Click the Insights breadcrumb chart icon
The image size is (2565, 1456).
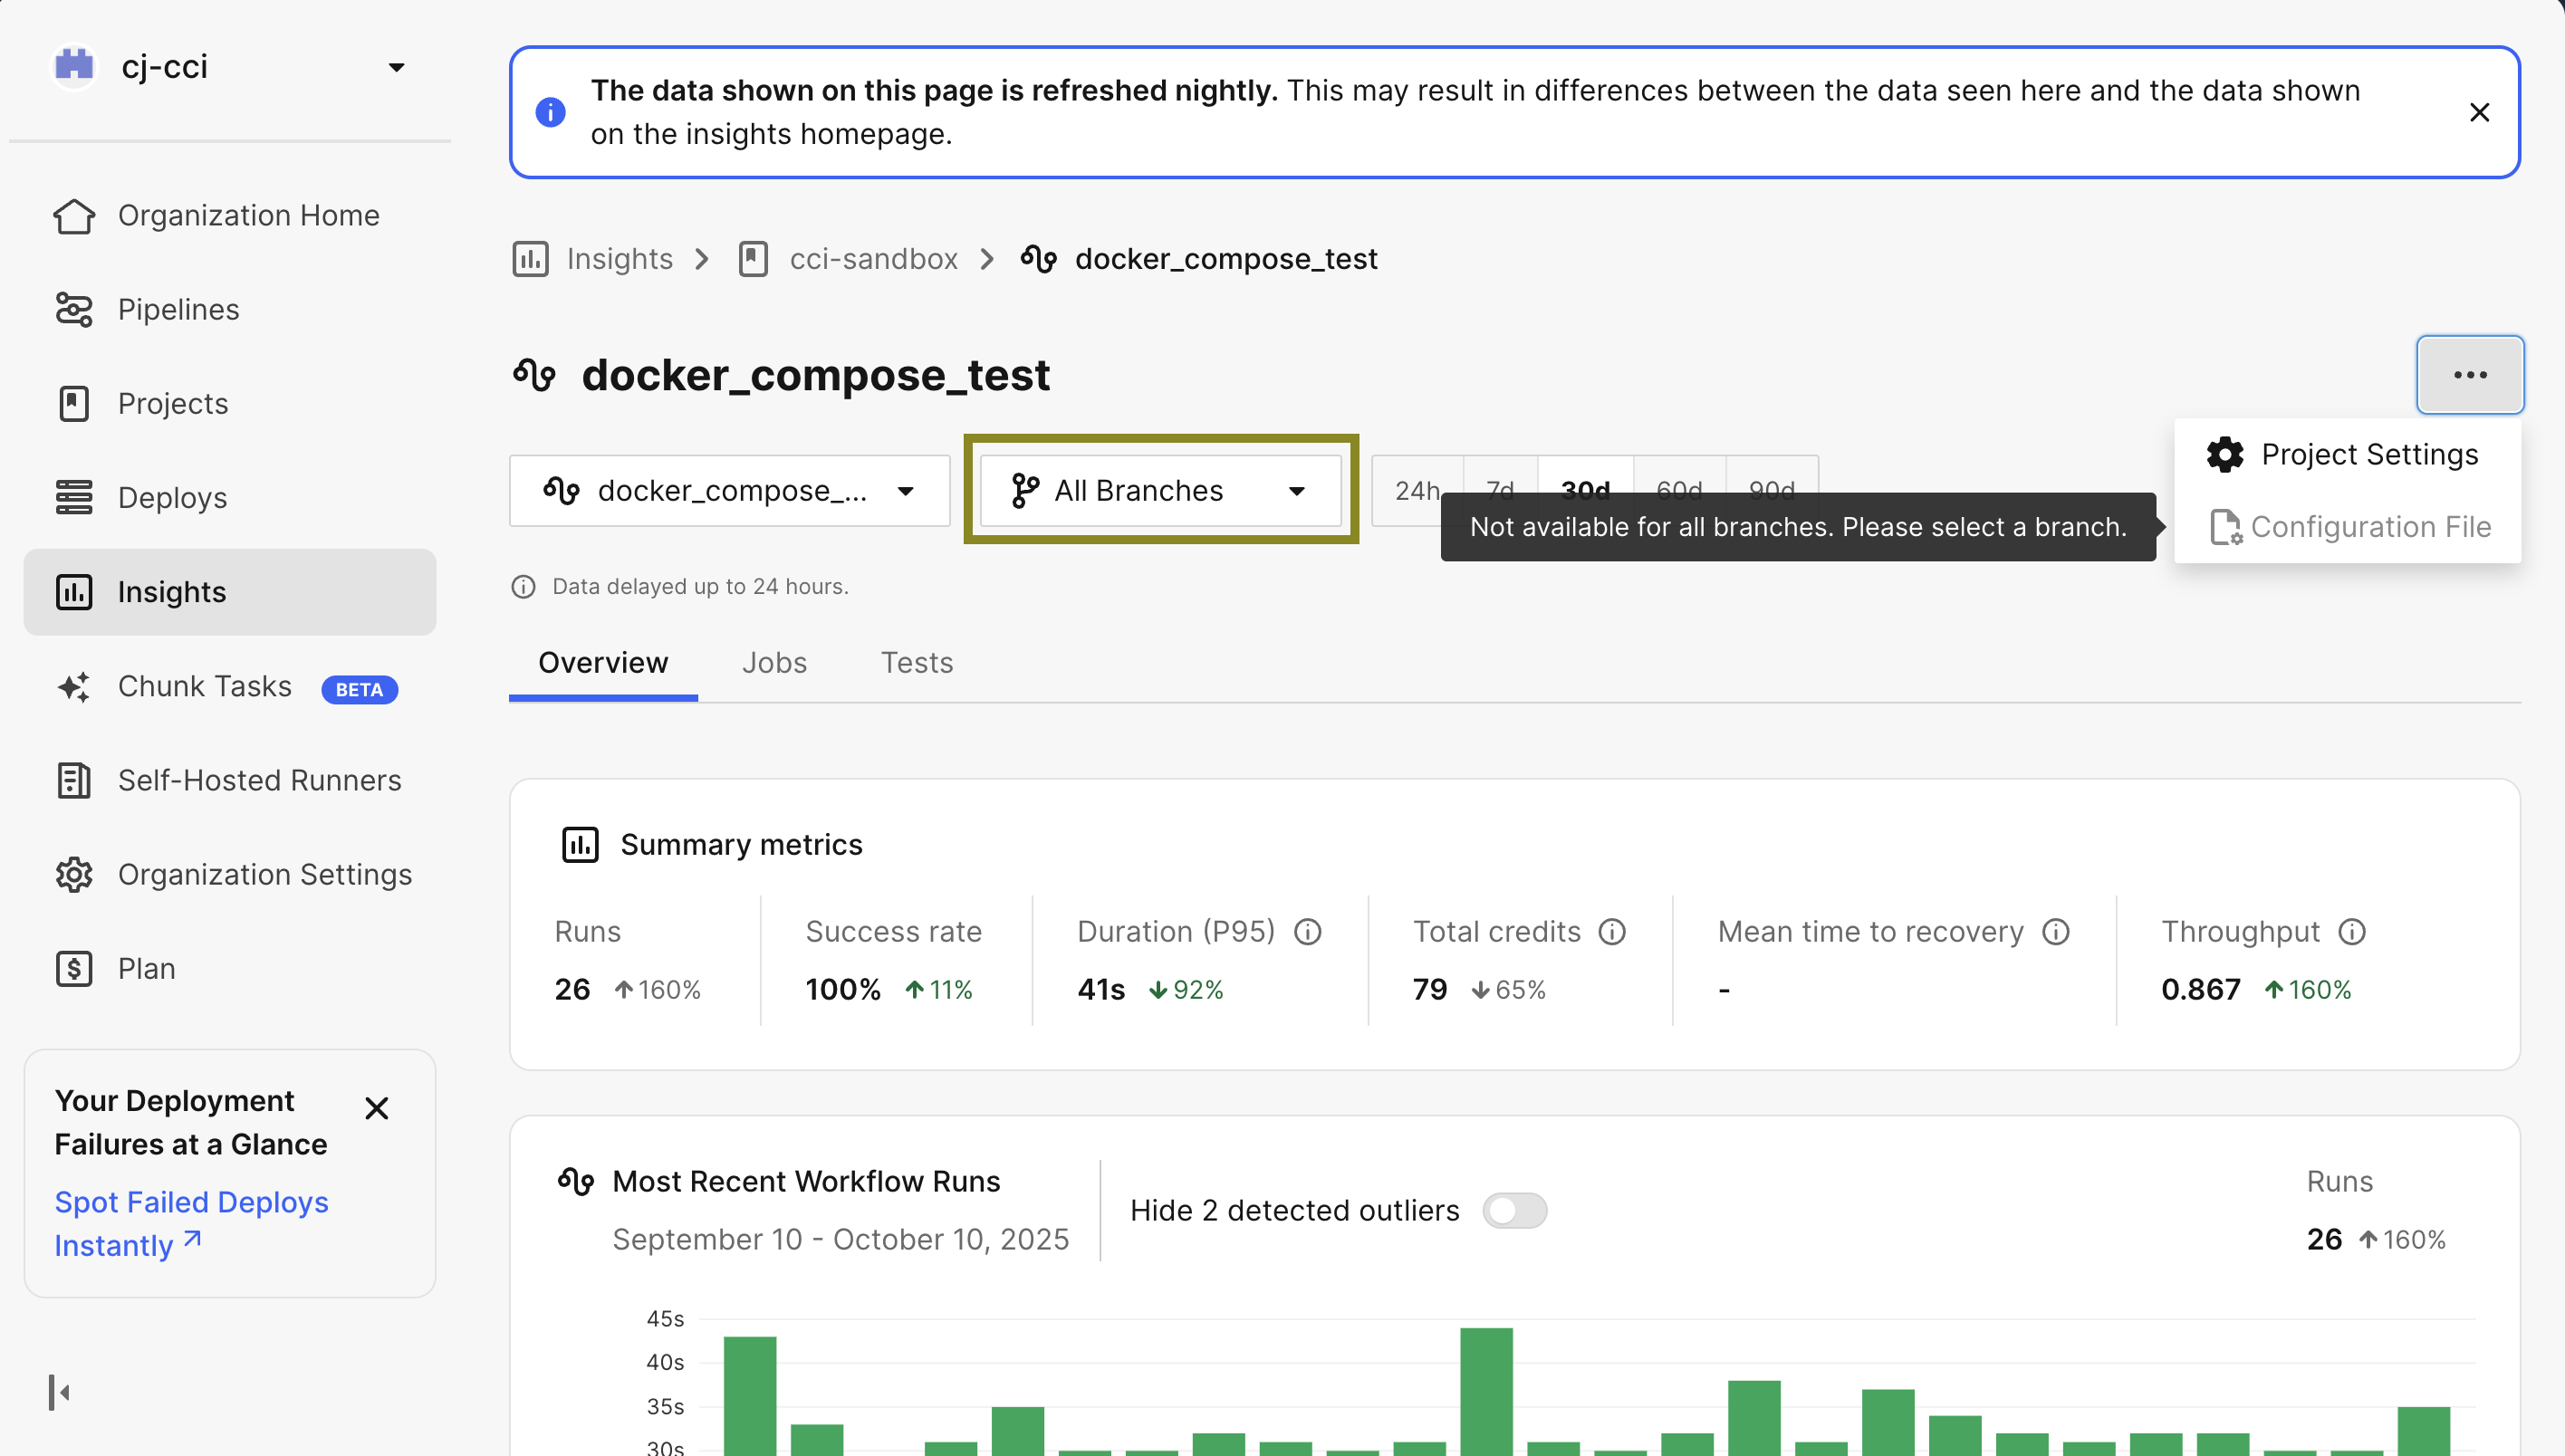pyautogui.click(x=530, y=259)
